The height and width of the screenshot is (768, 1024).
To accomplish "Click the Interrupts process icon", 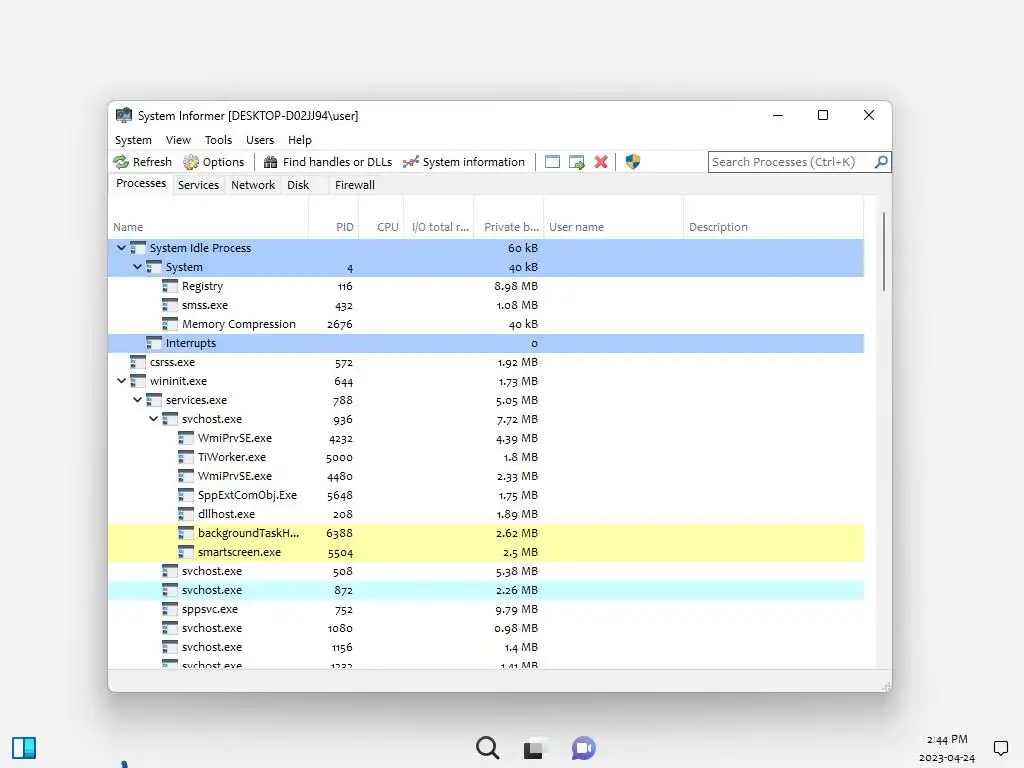I will (x=154, y=343).
